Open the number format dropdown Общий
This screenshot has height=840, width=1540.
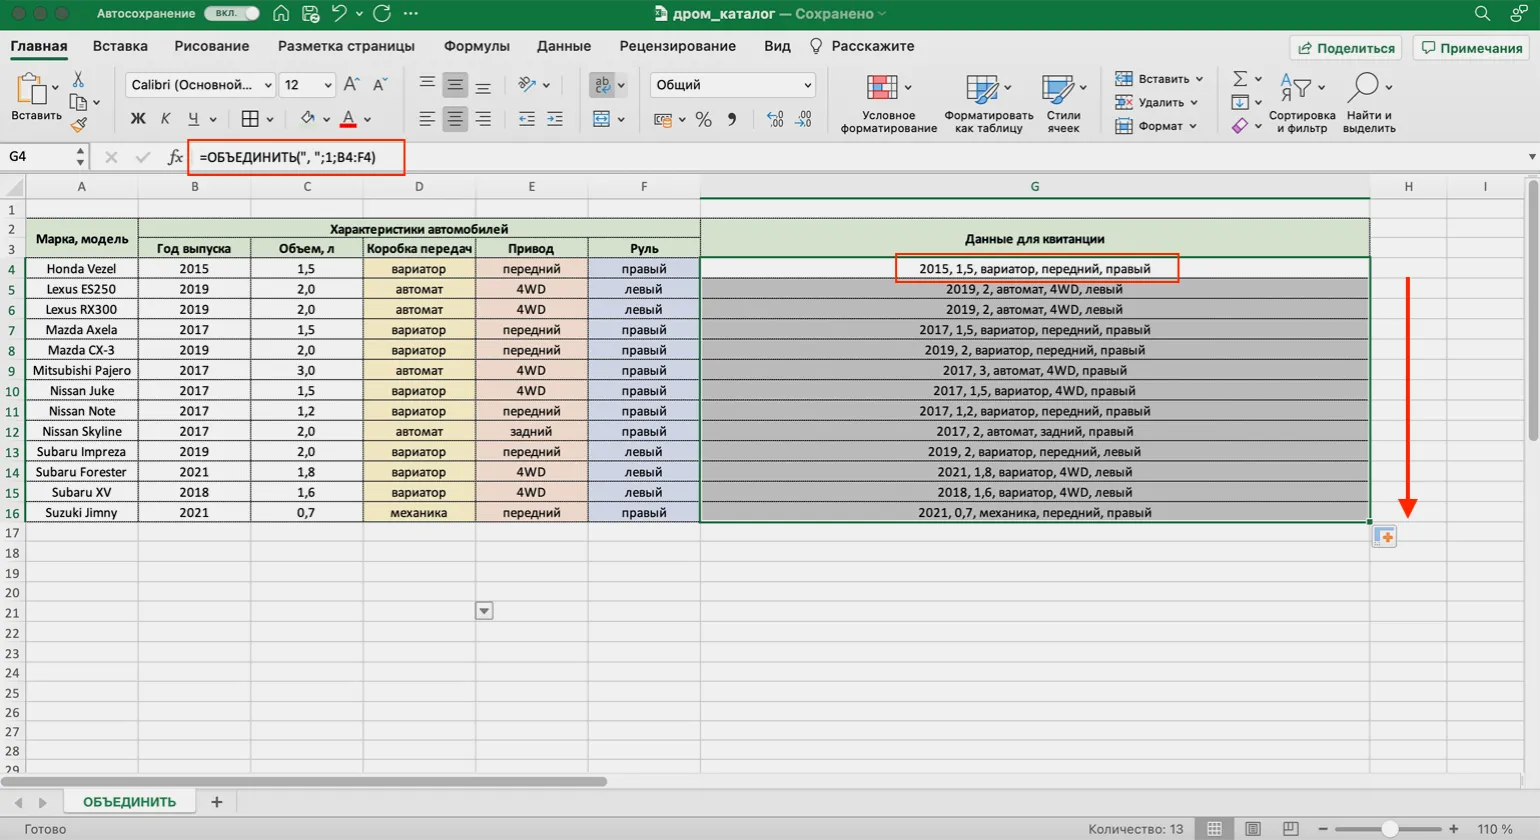point(732,85)
